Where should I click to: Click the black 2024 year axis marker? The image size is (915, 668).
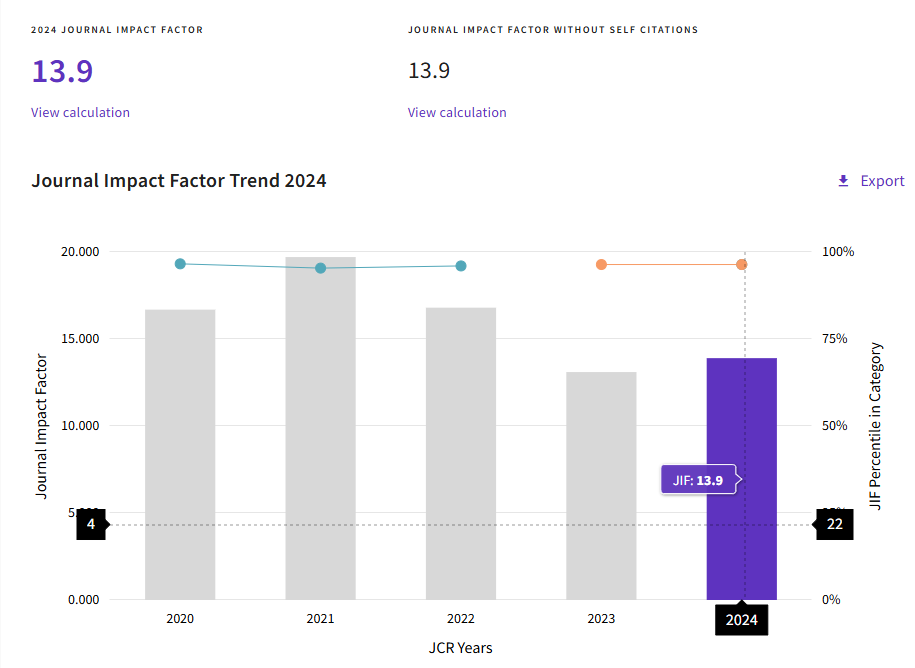point(742,620)
